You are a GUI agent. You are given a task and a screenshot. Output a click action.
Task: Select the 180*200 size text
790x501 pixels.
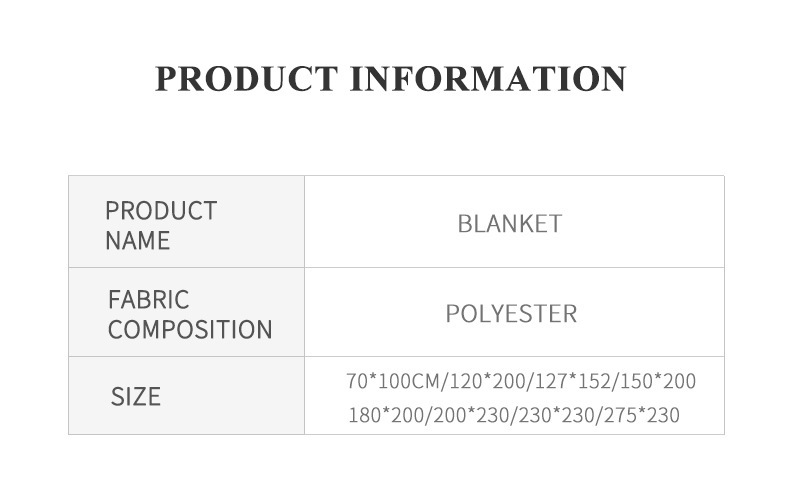click(386, 415)
